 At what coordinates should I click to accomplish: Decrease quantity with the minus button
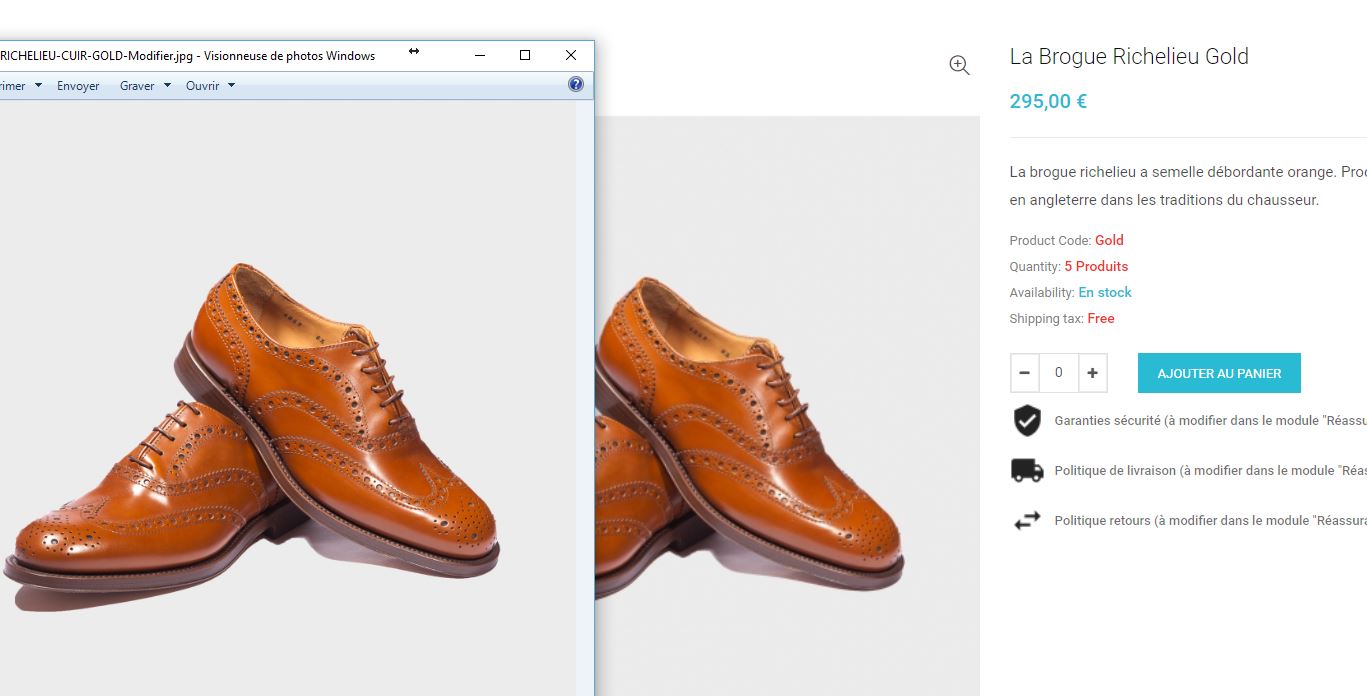(x=1025, y=373)
